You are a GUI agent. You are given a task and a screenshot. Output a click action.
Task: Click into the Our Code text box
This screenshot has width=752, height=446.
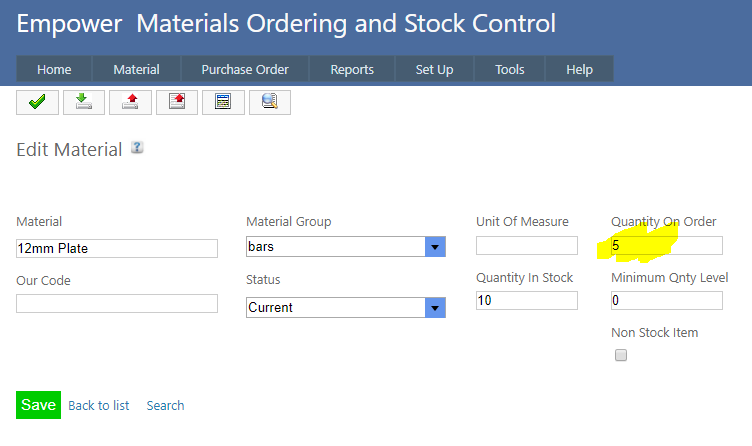117,304
